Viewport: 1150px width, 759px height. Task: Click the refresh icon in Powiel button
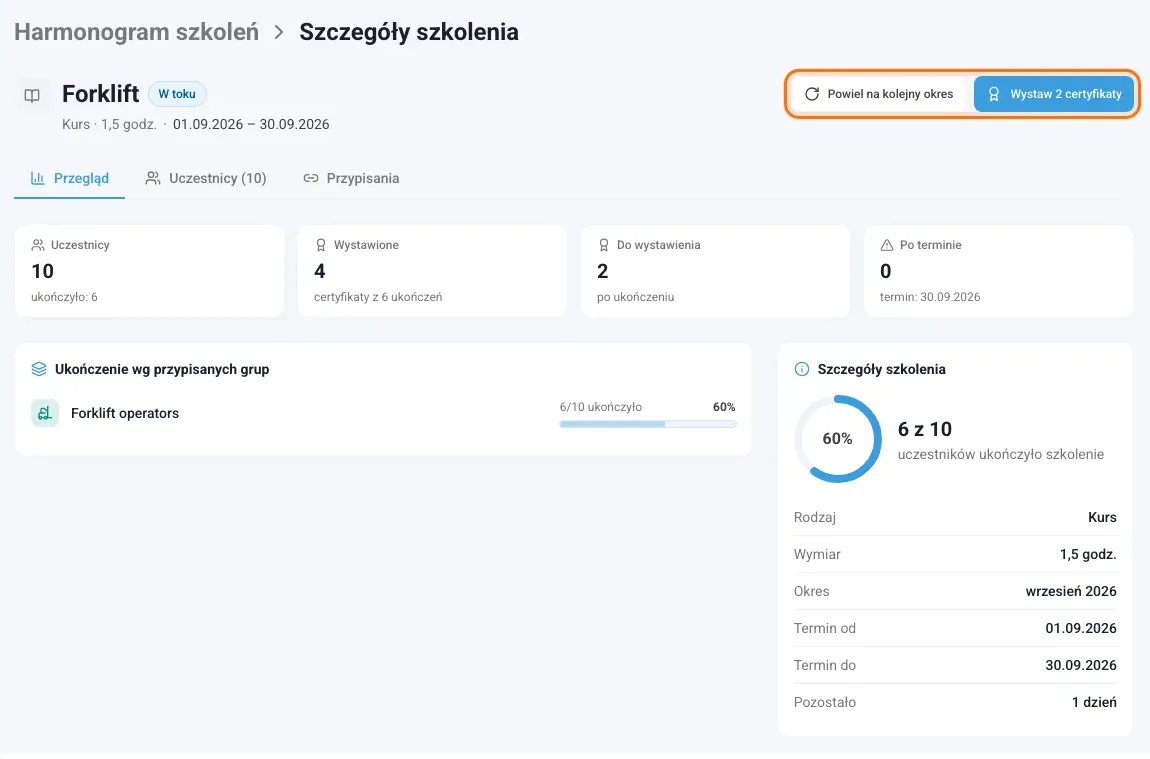tap(812, 94)
